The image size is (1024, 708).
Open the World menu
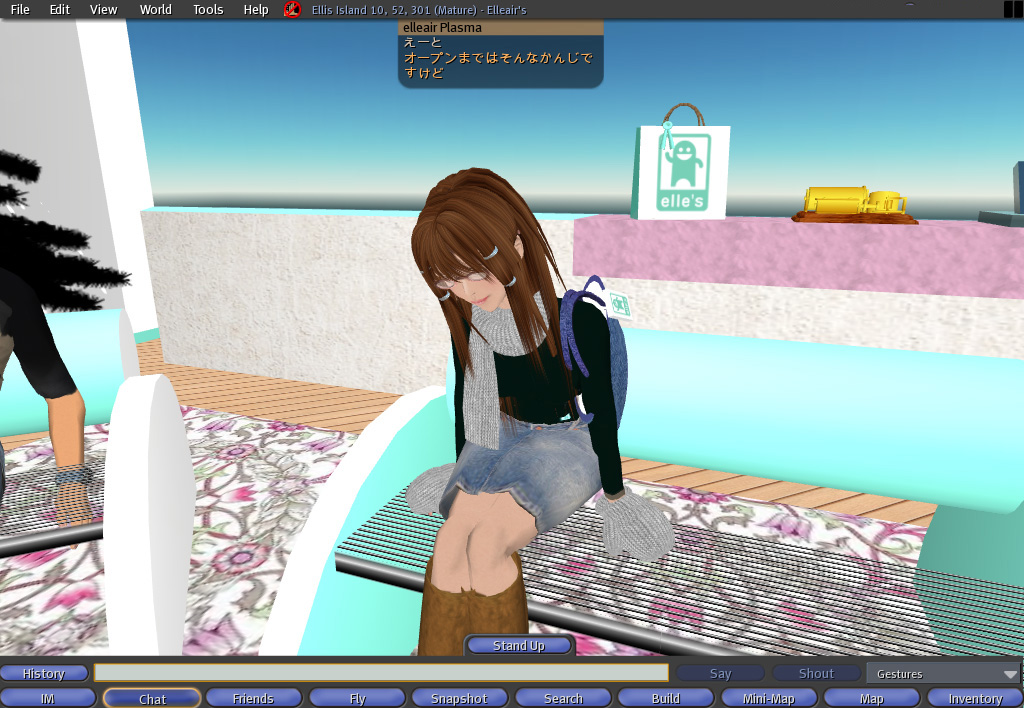(155, 10)
